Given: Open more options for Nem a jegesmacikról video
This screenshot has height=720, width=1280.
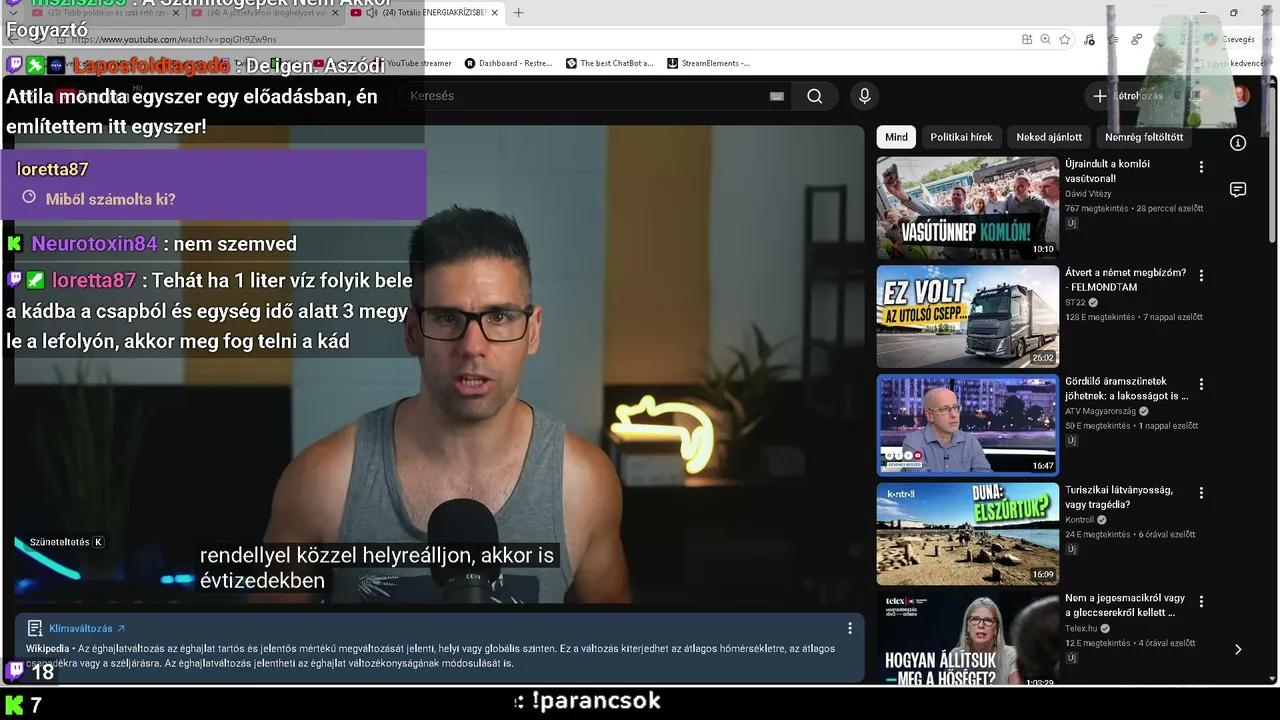Looking at the screenshot, I should click(x=1201, y=602).
